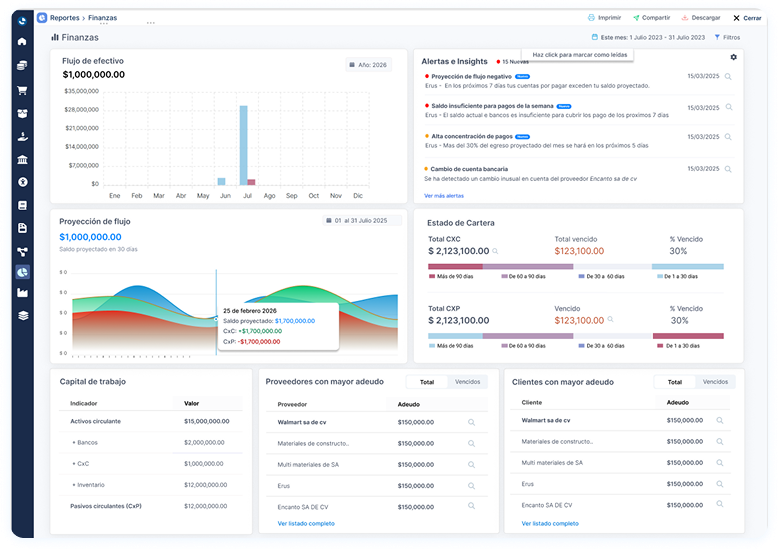Click the Más de 90 días CXC bar segment
778x550 pixels.
click(x=455, y=266)
